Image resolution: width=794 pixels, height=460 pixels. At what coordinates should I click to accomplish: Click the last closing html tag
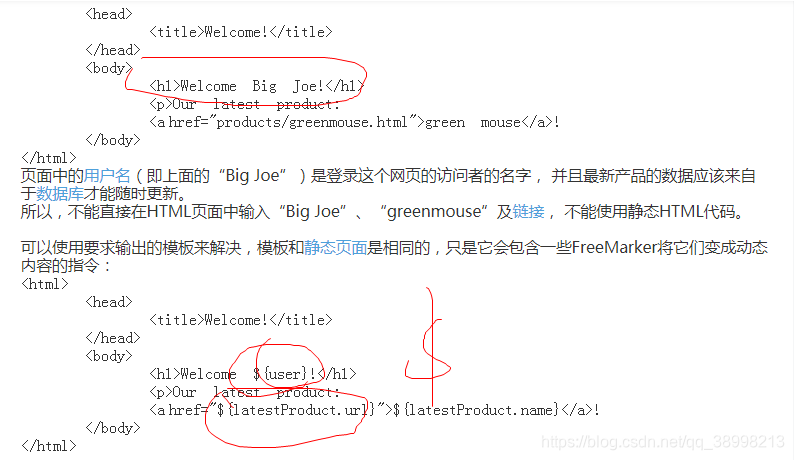point(49,446)
